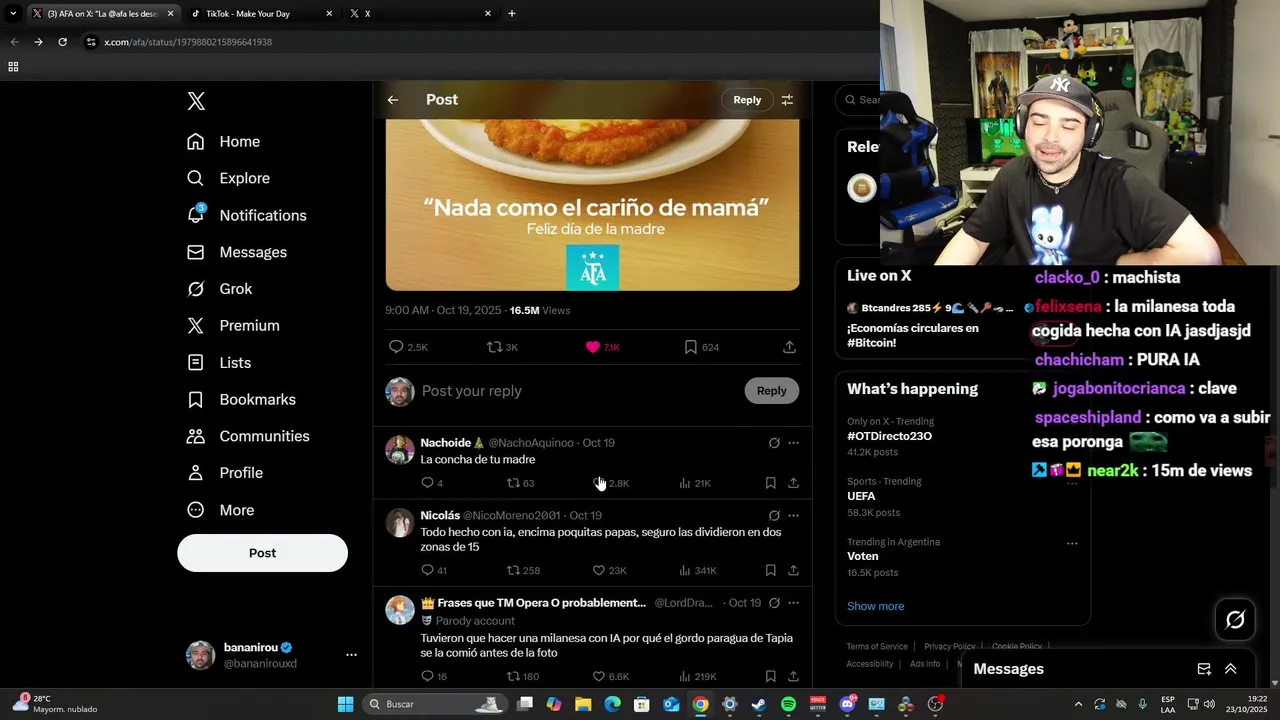The height and width of the screenshot is (720, 1280).
Task: Show hidden system tray icons
Action: [x=1078, y=704]
